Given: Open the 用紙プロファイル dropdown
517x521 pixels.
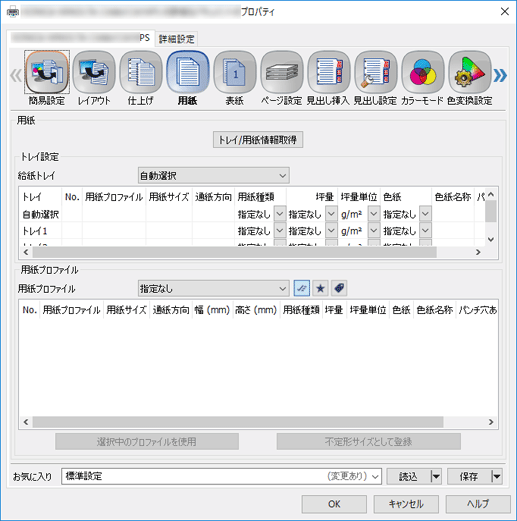Looking at the screenshot, I should 214,288.
